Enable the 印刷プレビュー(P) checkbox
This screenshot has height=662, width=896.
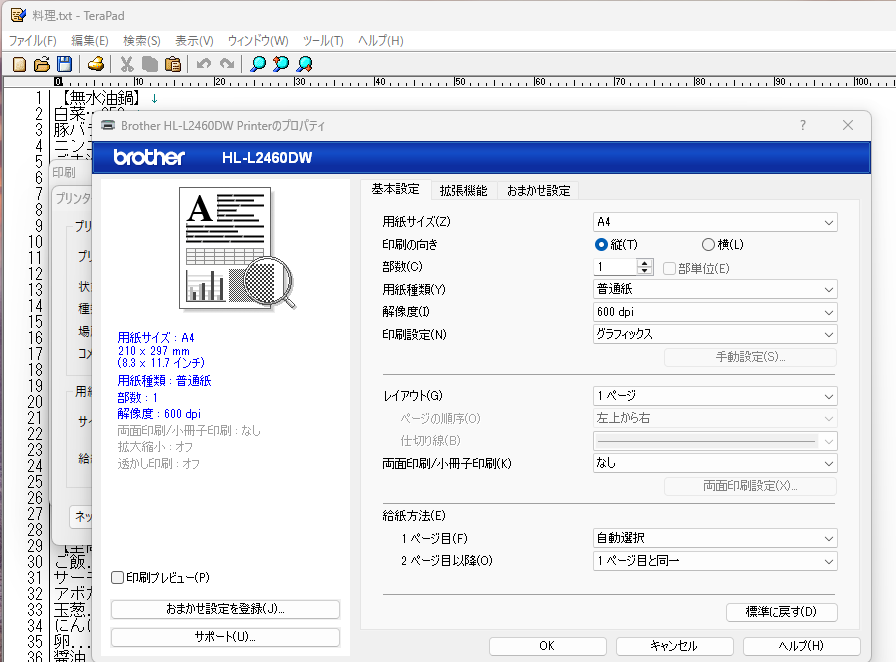(118, 577)
